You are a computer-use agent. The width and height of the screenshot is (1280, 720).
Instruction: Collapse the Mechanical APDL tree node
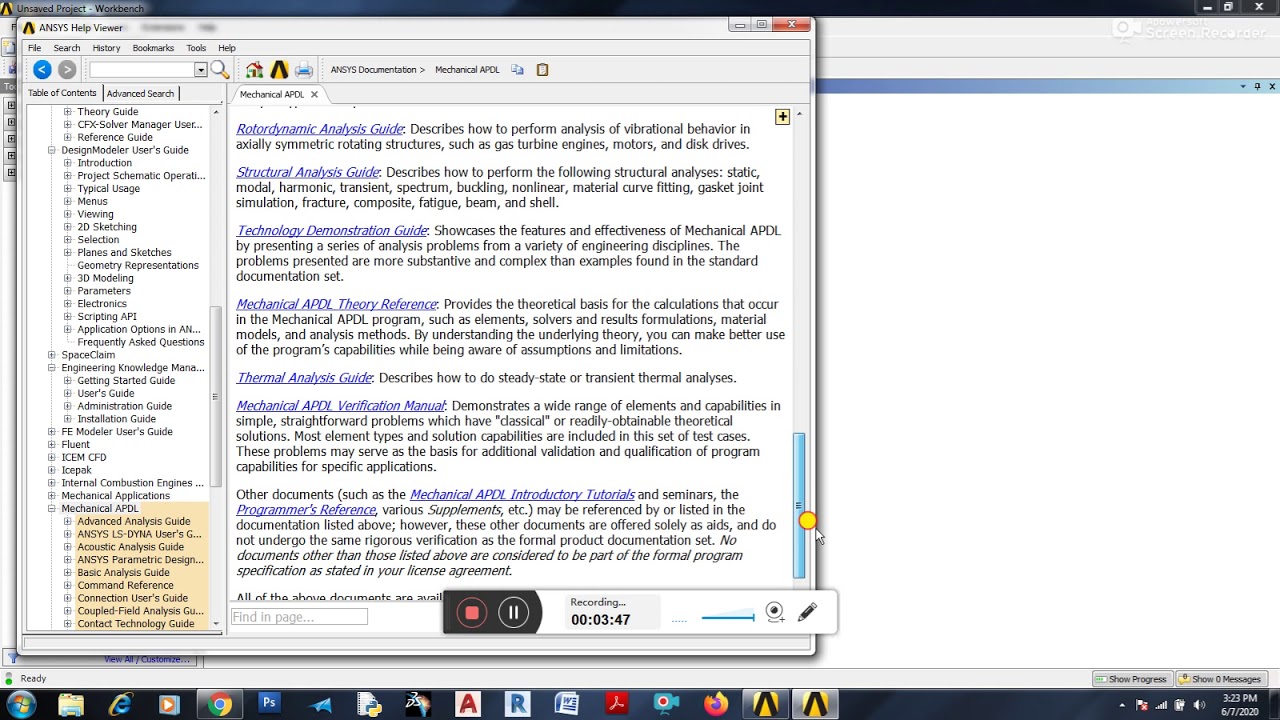point(52,508)
